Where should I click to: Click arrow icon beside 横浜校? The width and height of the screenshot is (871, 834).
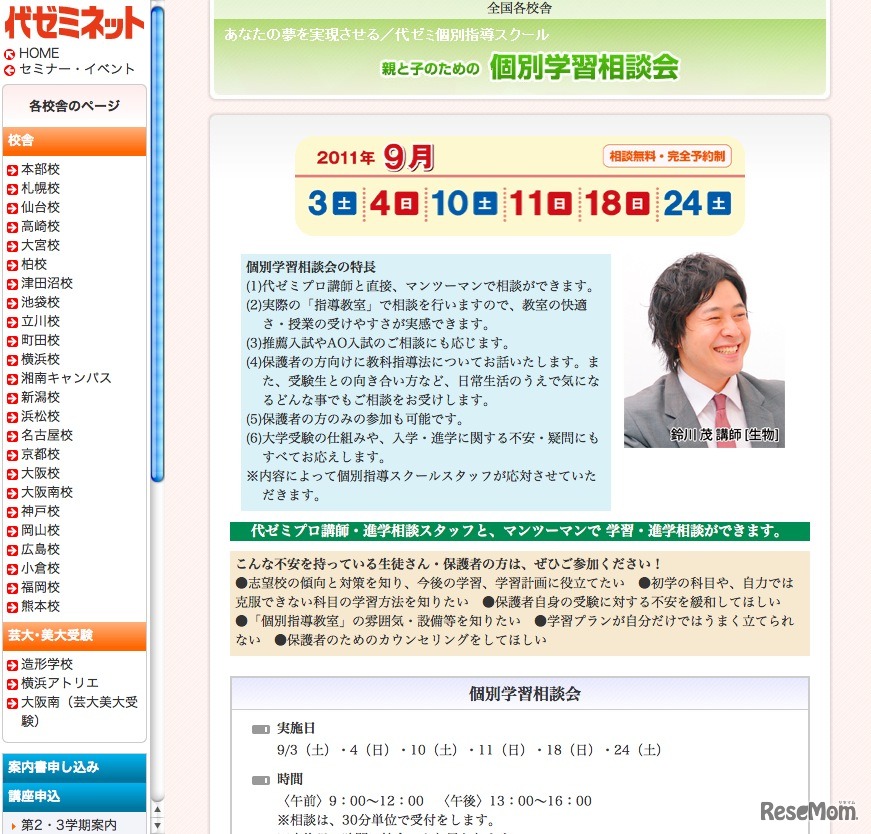[x=12, y=360]
